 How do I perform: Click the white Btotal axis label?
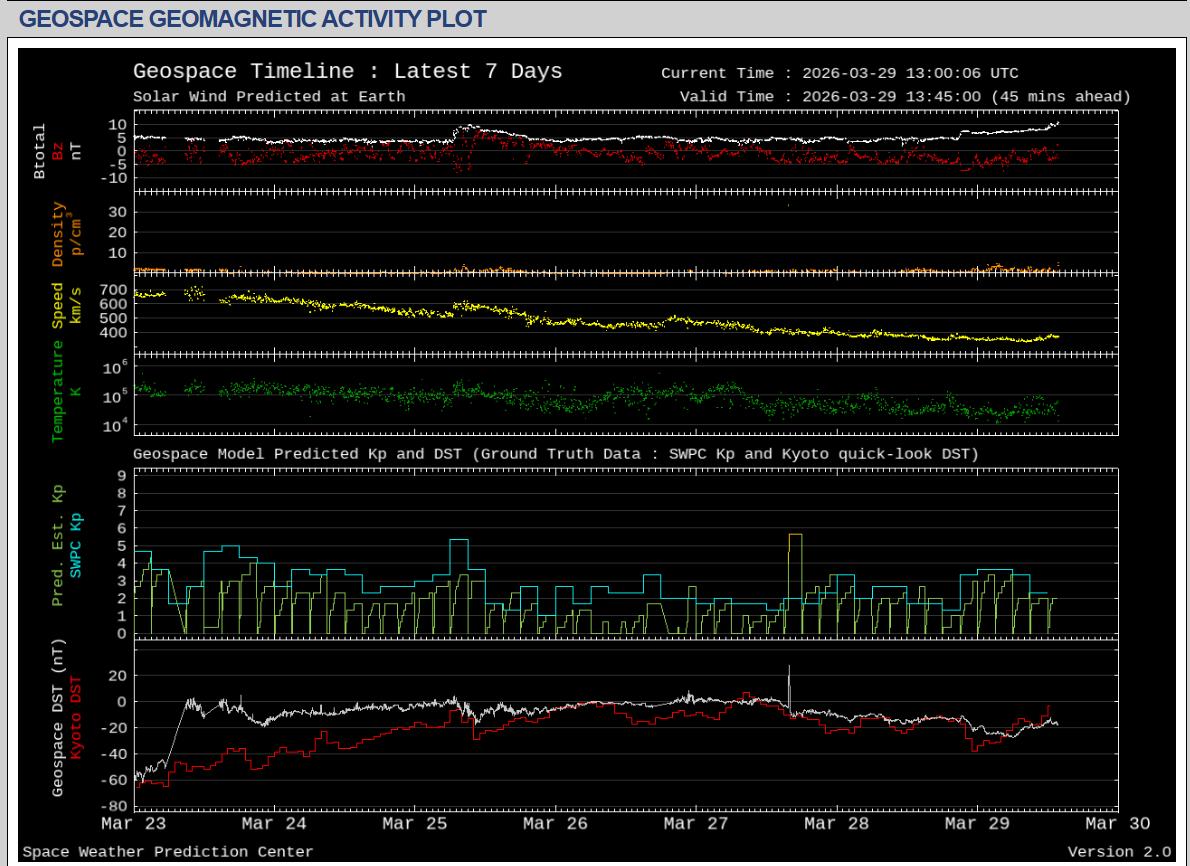coord(40,151)
